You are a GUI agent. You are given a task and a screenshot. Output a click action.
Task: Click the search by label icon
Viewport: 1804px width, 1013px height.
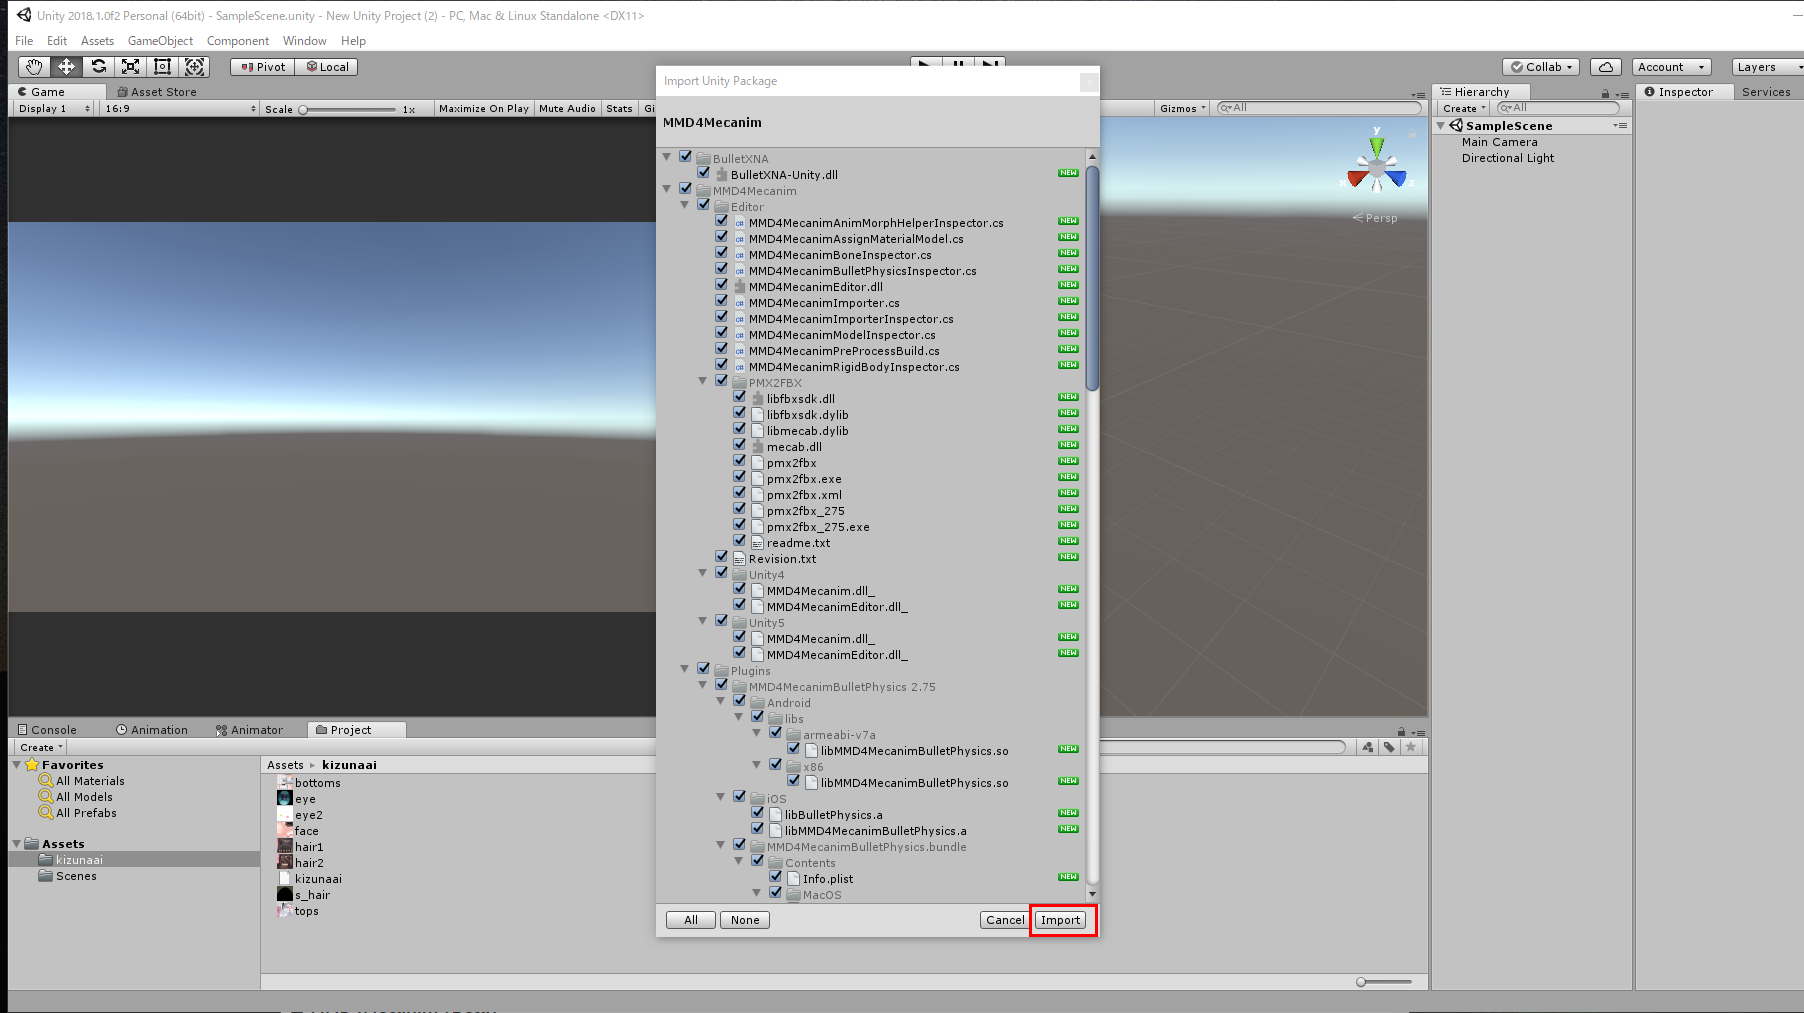pyautogui.click(x=1389, y=747)
